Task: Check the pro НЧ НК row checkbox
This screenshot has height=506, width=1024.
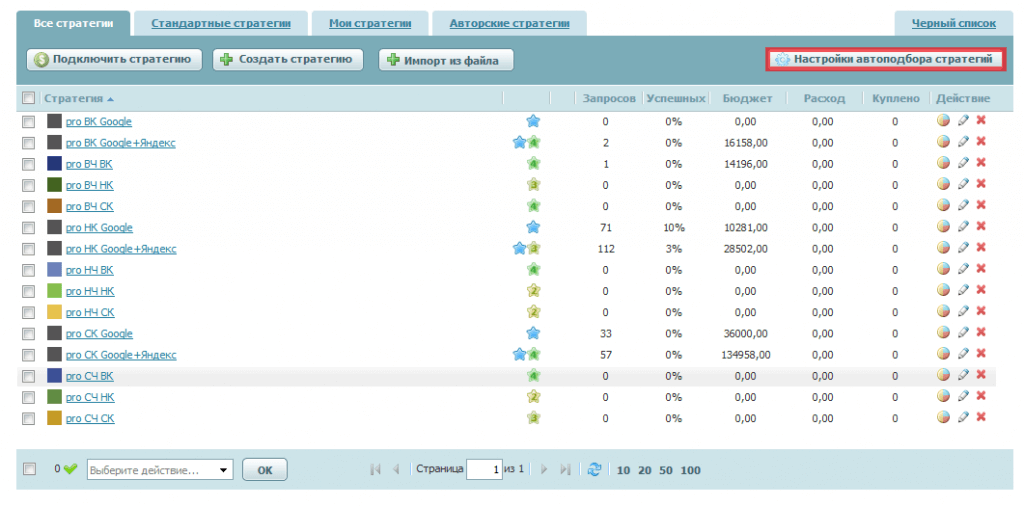Action: [28, 291]
